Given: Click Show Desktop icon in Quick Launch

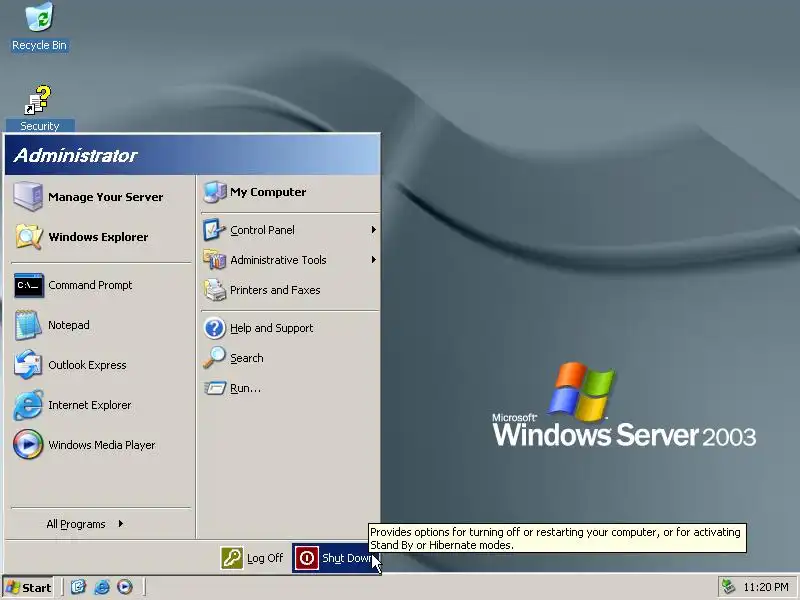Looking at the screenshot, I should [x=78, y=587].
